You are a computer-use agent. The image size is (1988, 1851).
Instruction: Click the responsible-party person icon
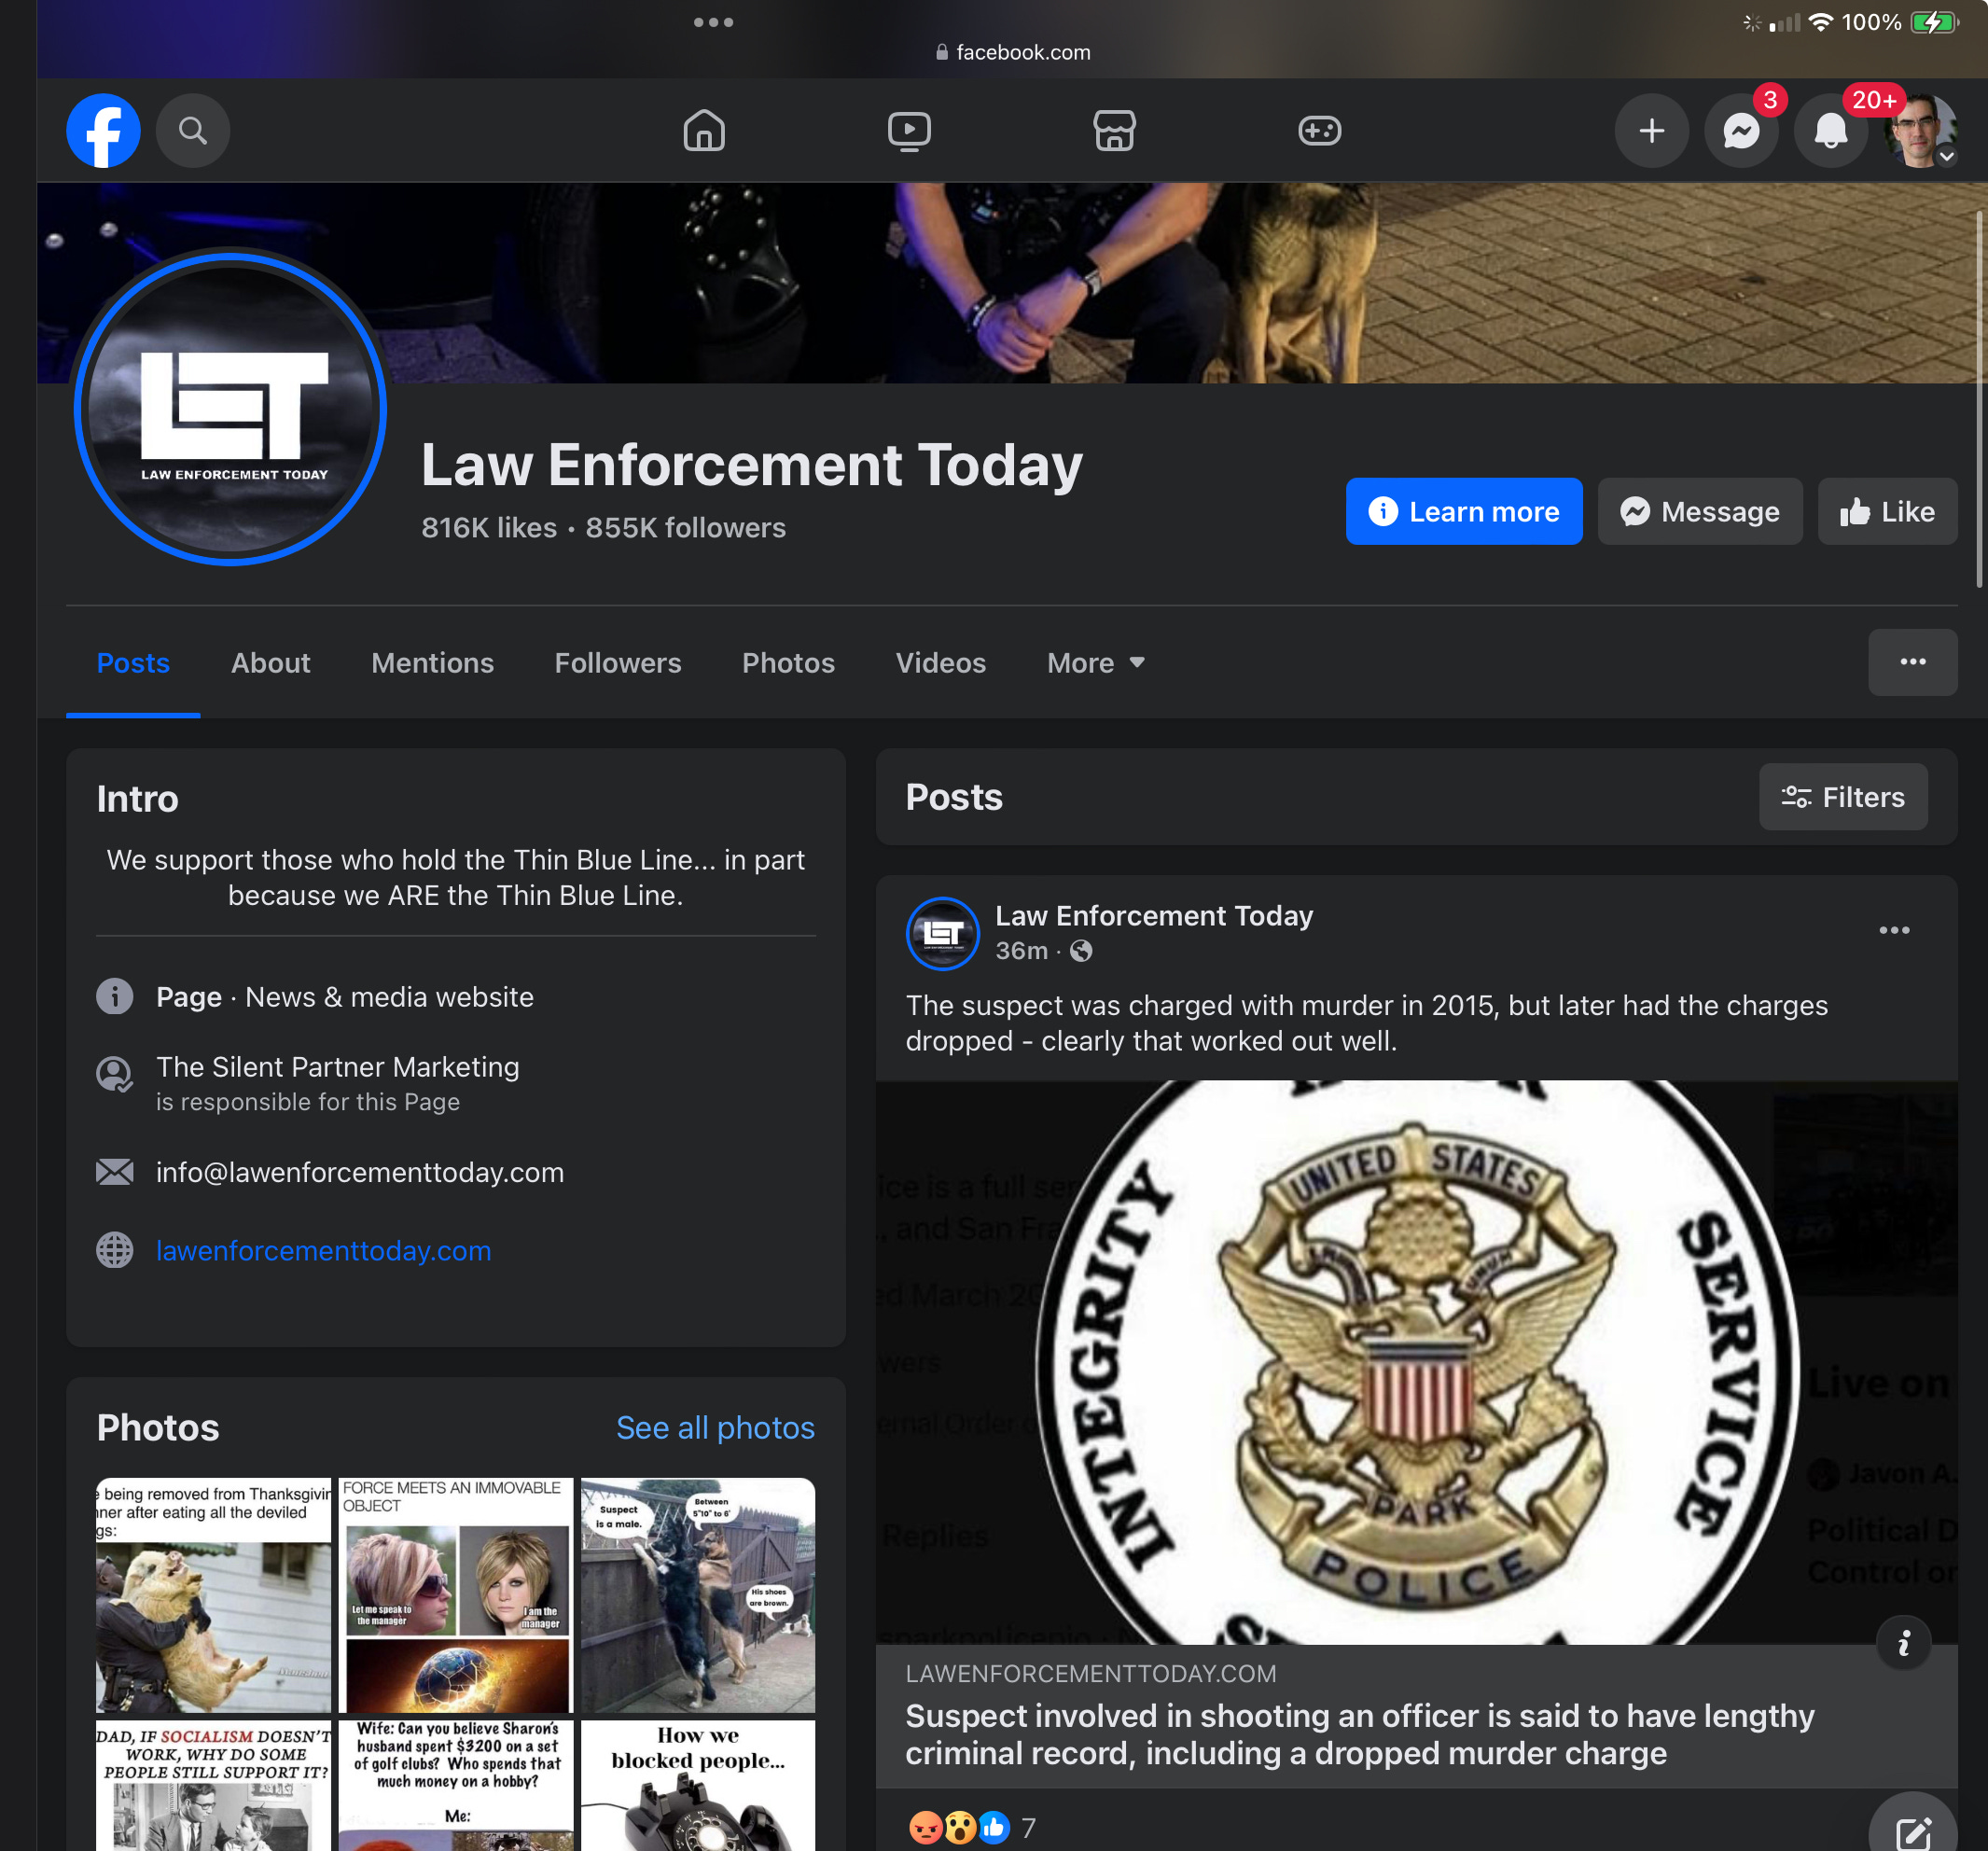[115, 1074]
